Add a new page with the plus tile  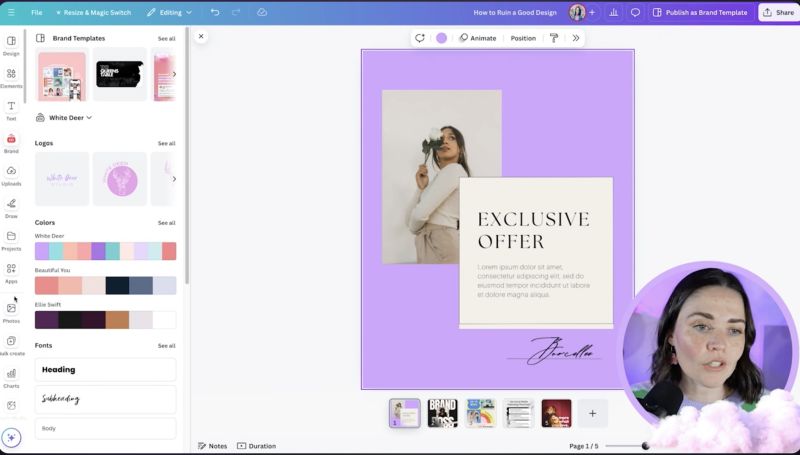tap(592, 413)
